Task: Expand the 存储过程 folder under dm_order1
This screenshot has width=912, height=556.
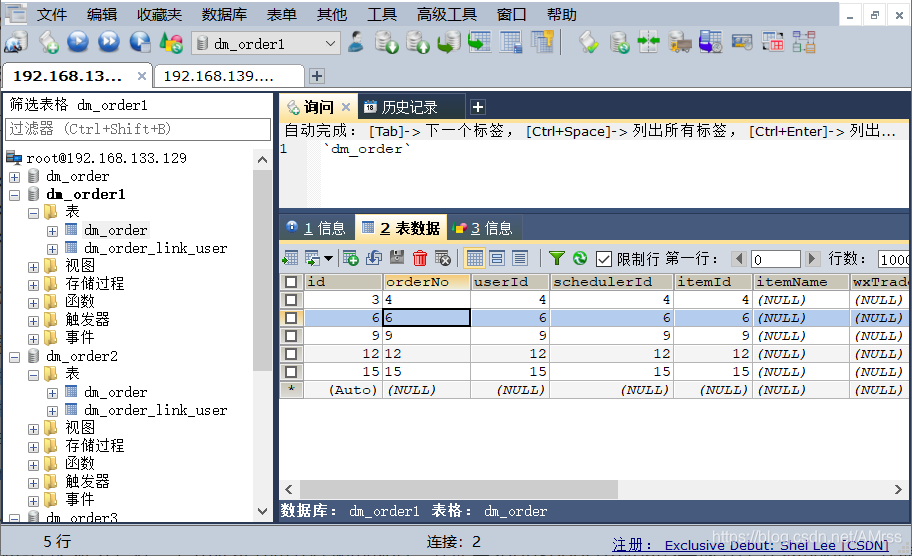Action: tap(33, 285)
